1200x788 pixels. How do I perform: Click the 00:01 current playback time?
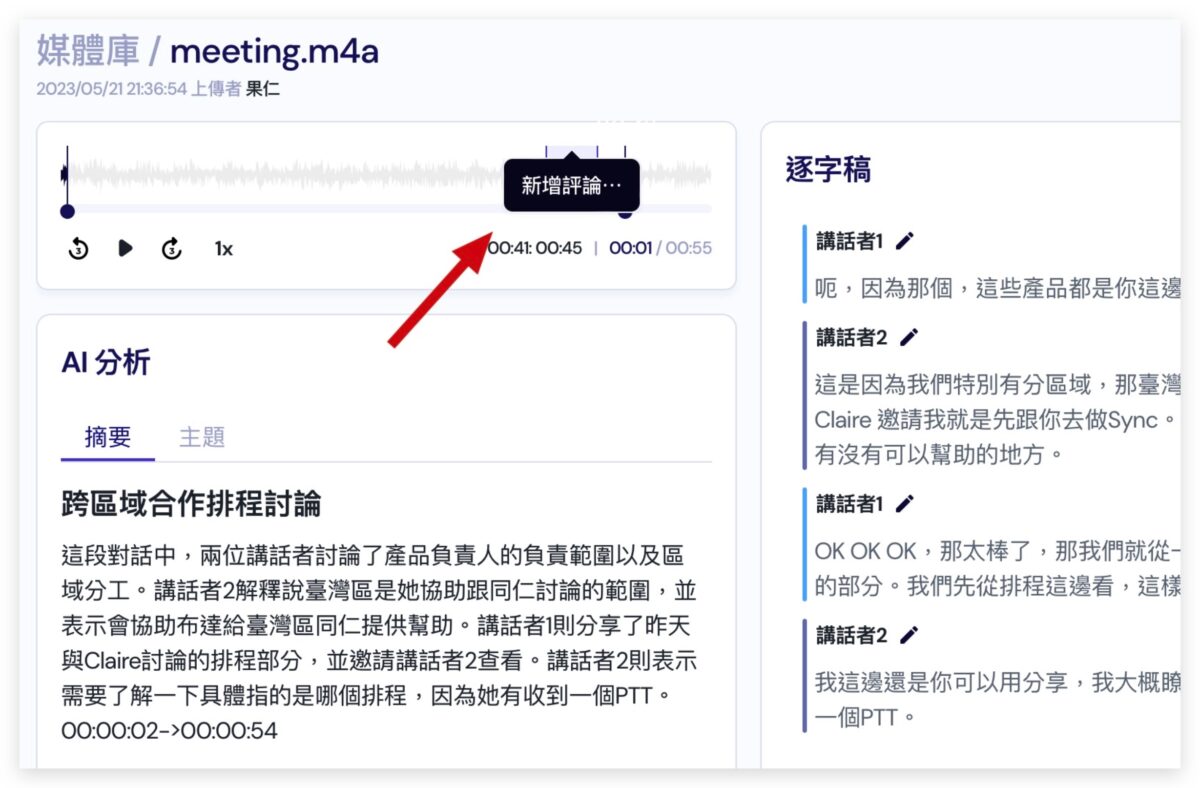[x=630, y=248]
